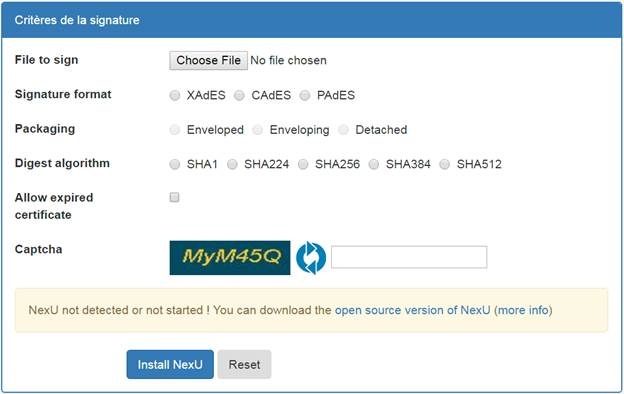Click the Allow expired certificate label

click(54, 206)
